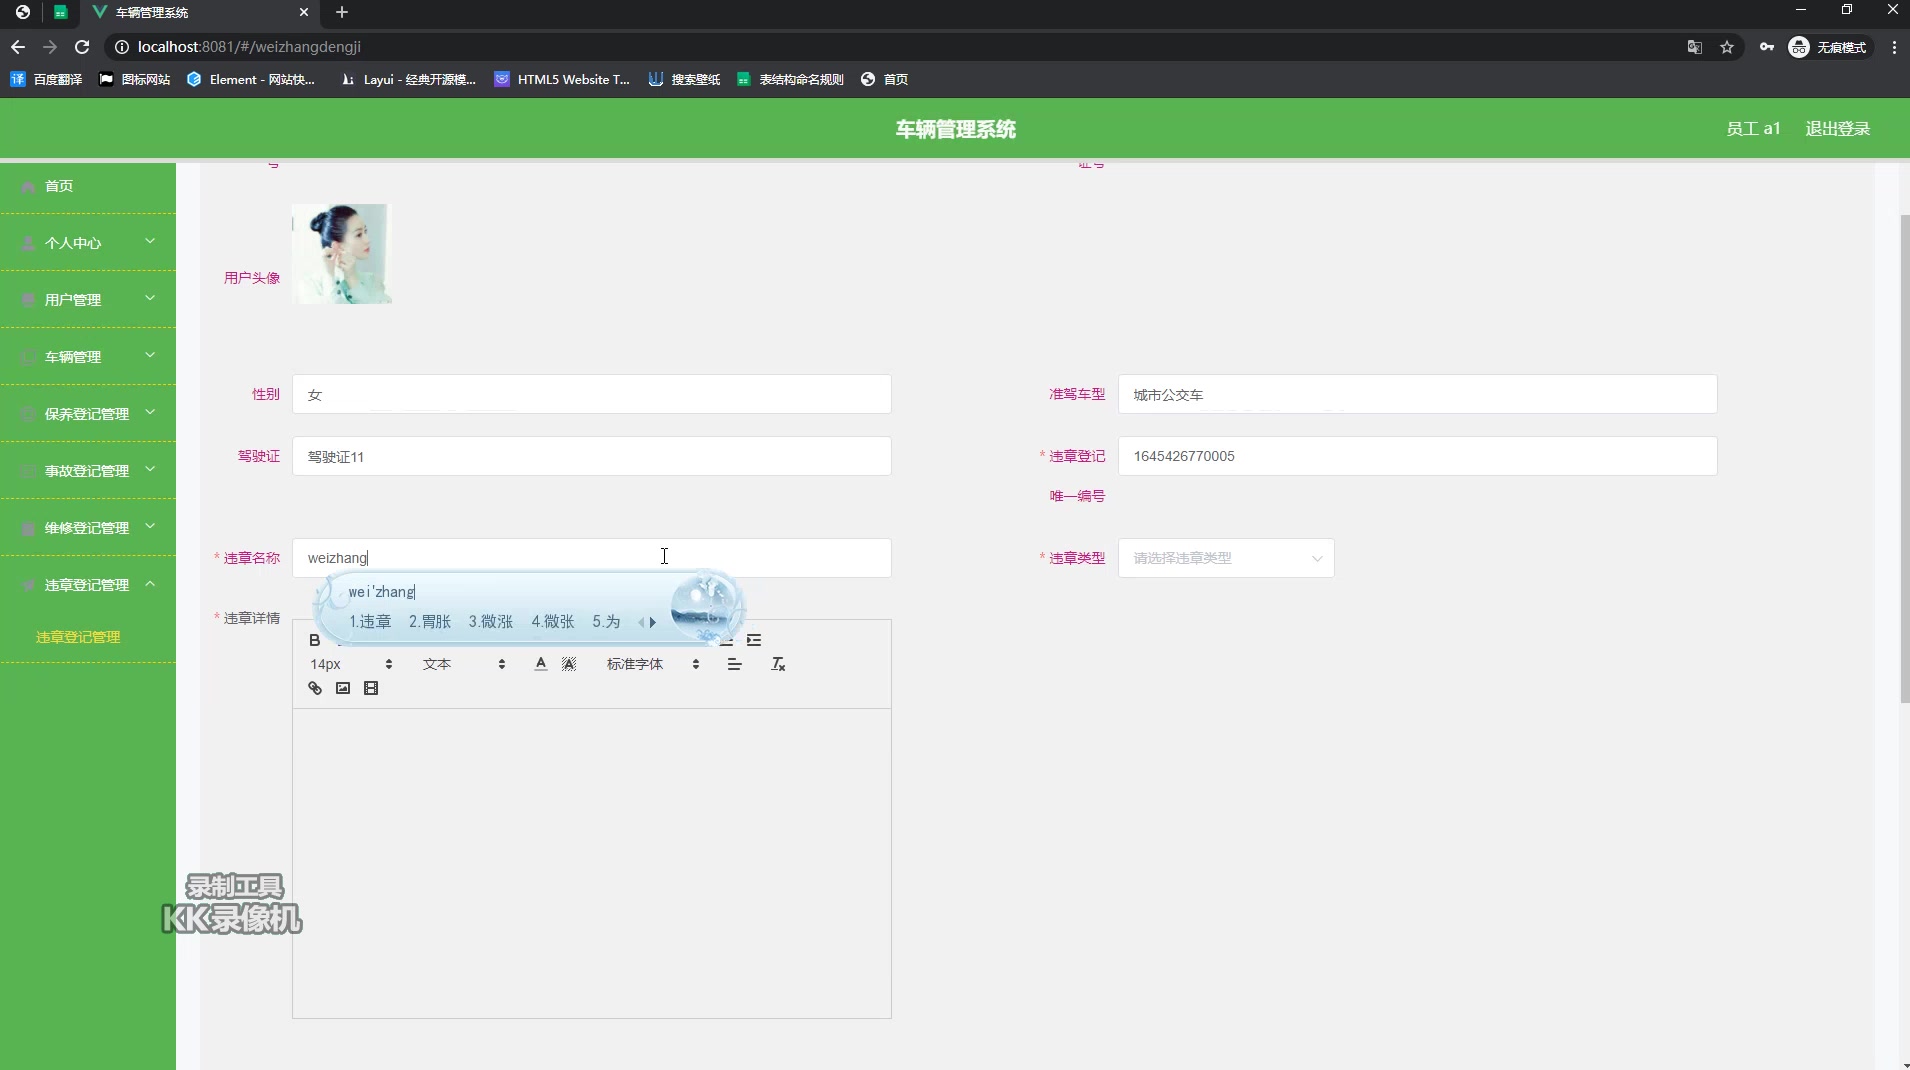This screenshot has width=1910, height=1070.
Task: Collapse the 违章登记管理 parent sidebar menu
Action: click(88, 585)
